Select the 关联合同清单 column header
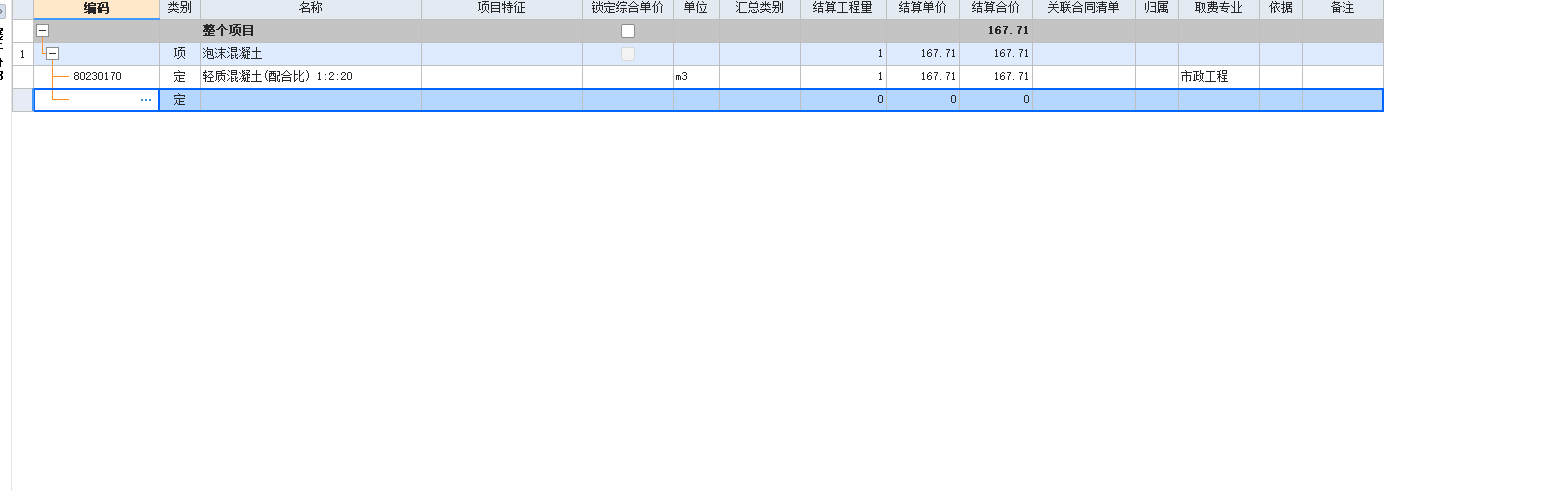Viewport: 1567px width, 491px height. (x=1084, y=8)
